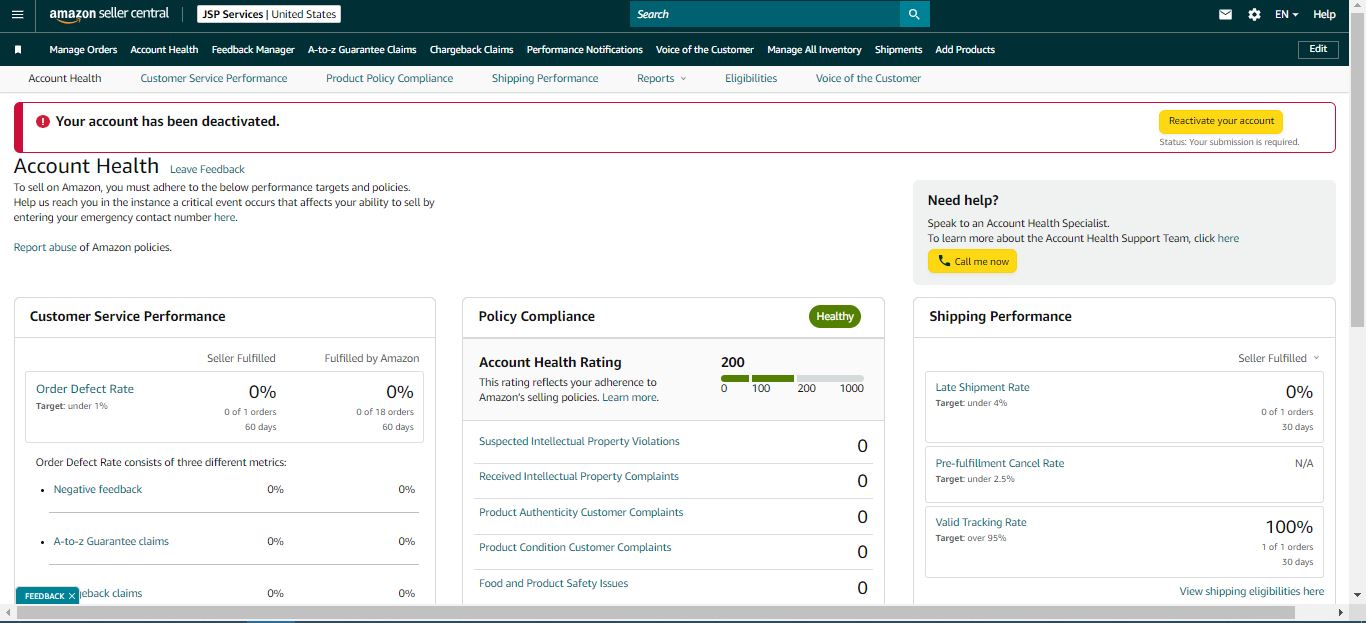Open A-to-z Guarantee claims metric link
Screen dimensions: 1366x623
[x=111, y=541]
